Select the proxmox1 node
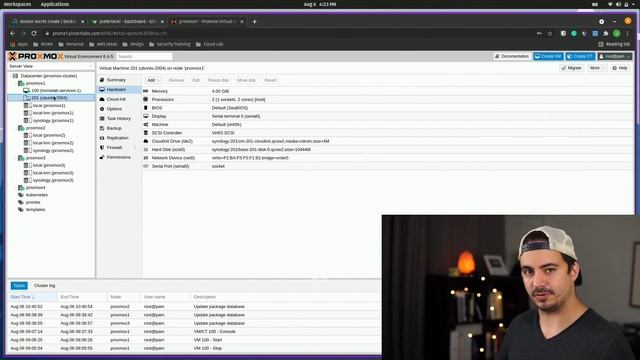Screen dimensions: 640x360 pos(36,83)
